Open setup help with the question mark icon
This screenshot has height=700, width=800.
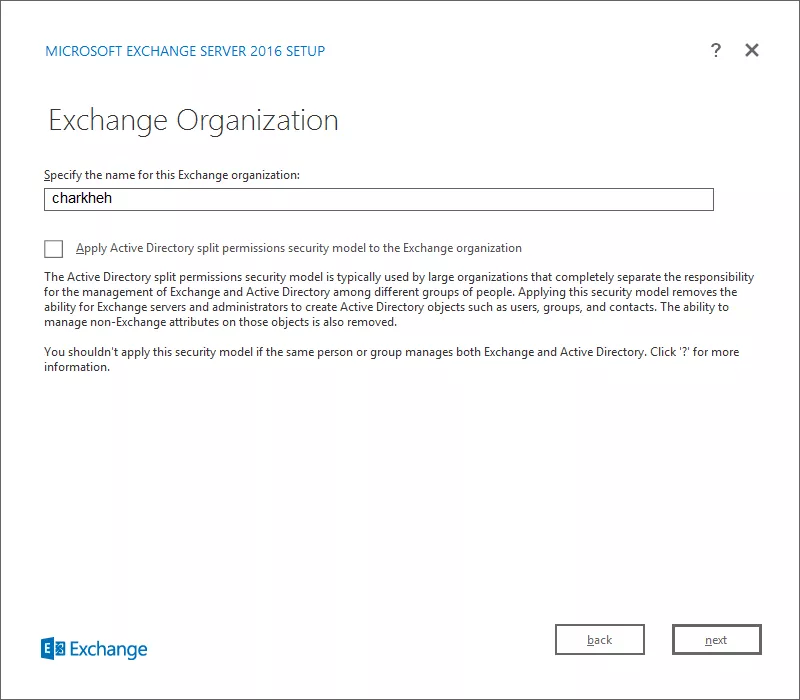coord(716,50)
